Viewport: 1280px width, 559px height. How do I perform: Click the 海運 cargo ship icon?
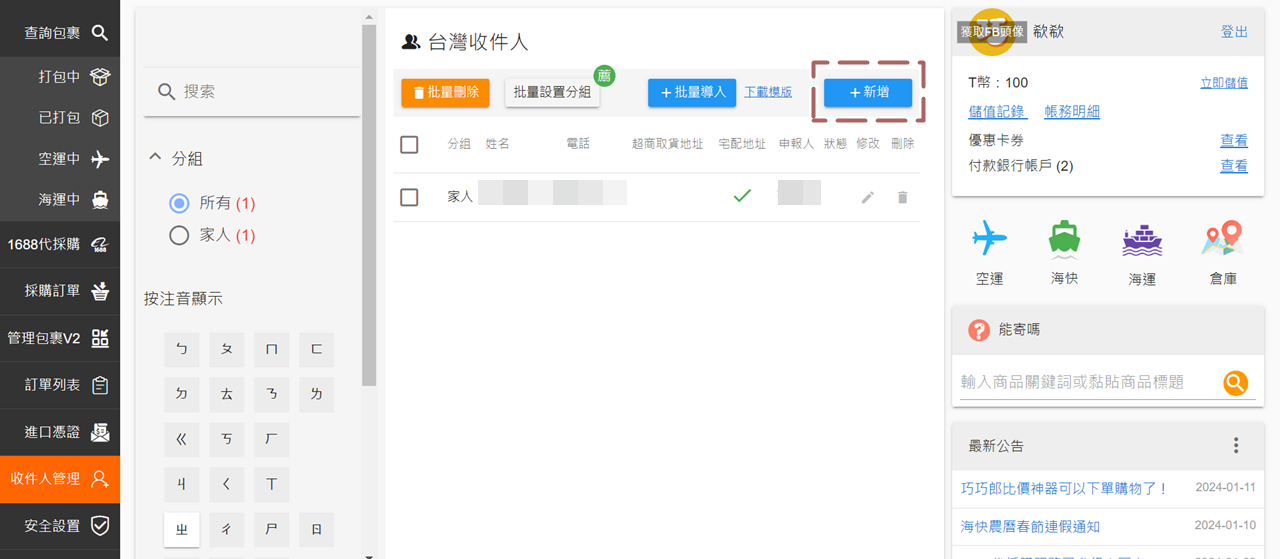click(x=1142, y=240)
